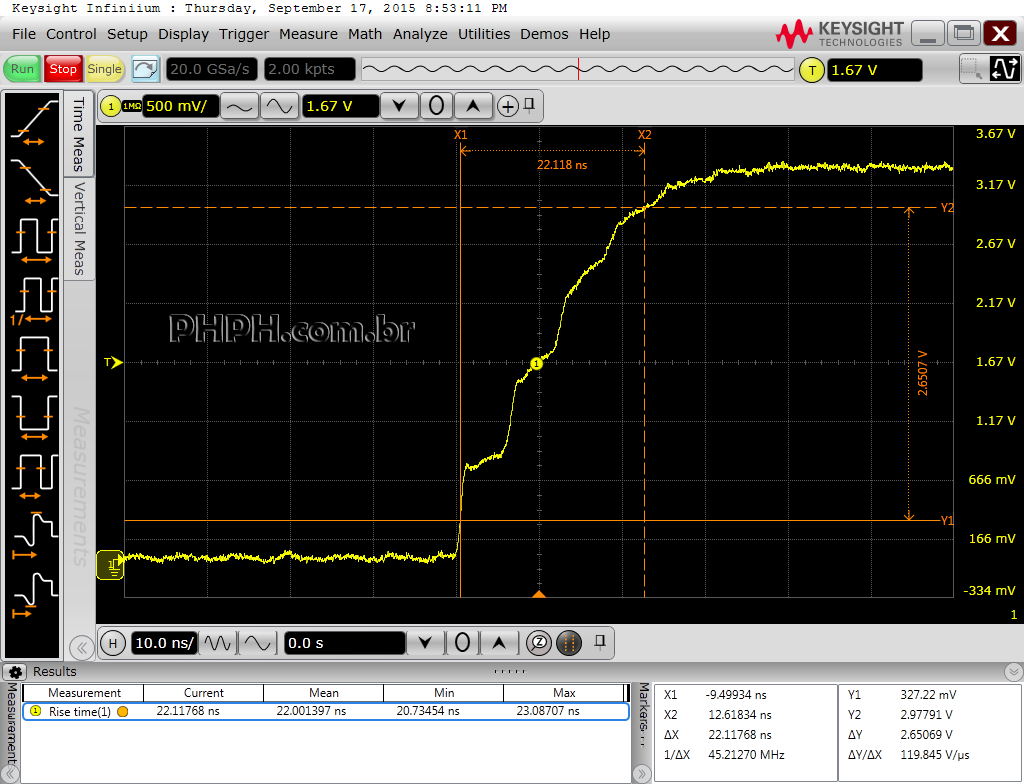The image size is (1024, 784).
Task: Collapse the measurement sidebar with double chevron
Action: click(x=81, y=648)
